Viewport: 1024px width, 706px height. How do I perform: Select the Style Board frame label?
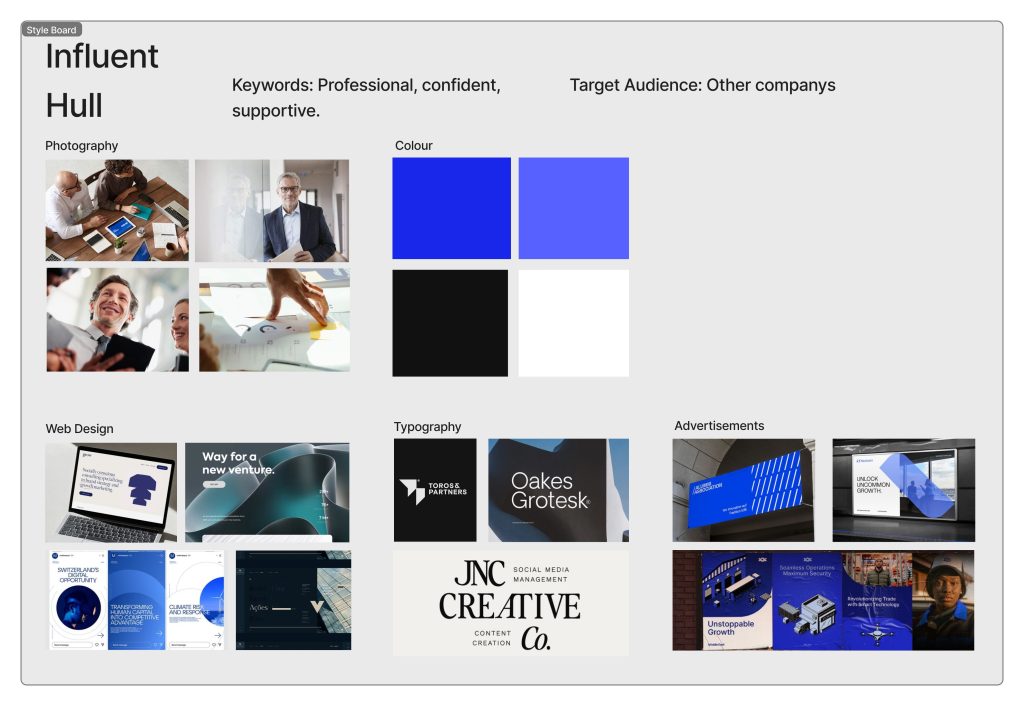pyautogui.click(x=51, y=30)
